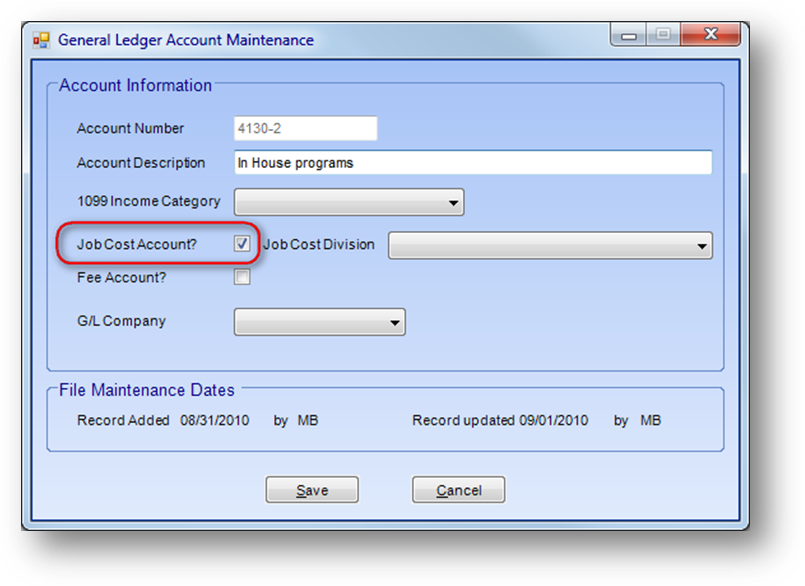Image resolution: width=805 pixels, height=586 pixels.
Task: Close the General Ledger Account Maintenance window
Action: point(711,34)
